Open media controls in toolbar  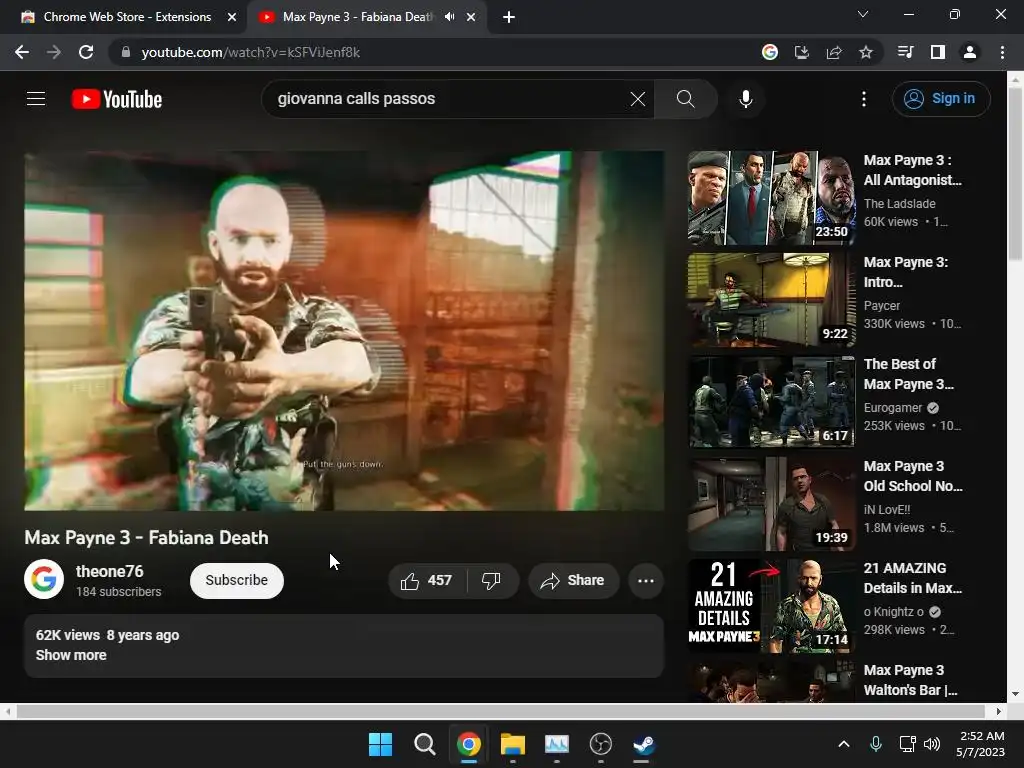tap(905, 52)
